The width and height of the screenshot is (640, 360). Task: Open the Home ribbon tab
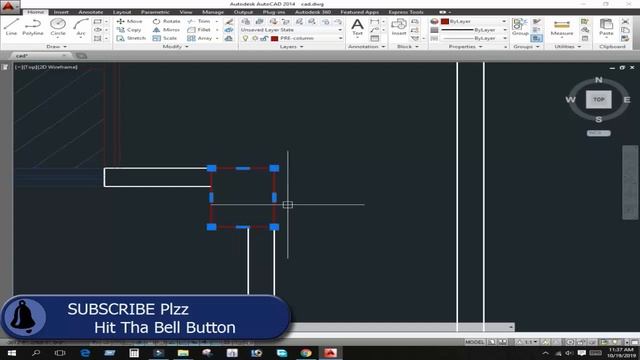36,12
